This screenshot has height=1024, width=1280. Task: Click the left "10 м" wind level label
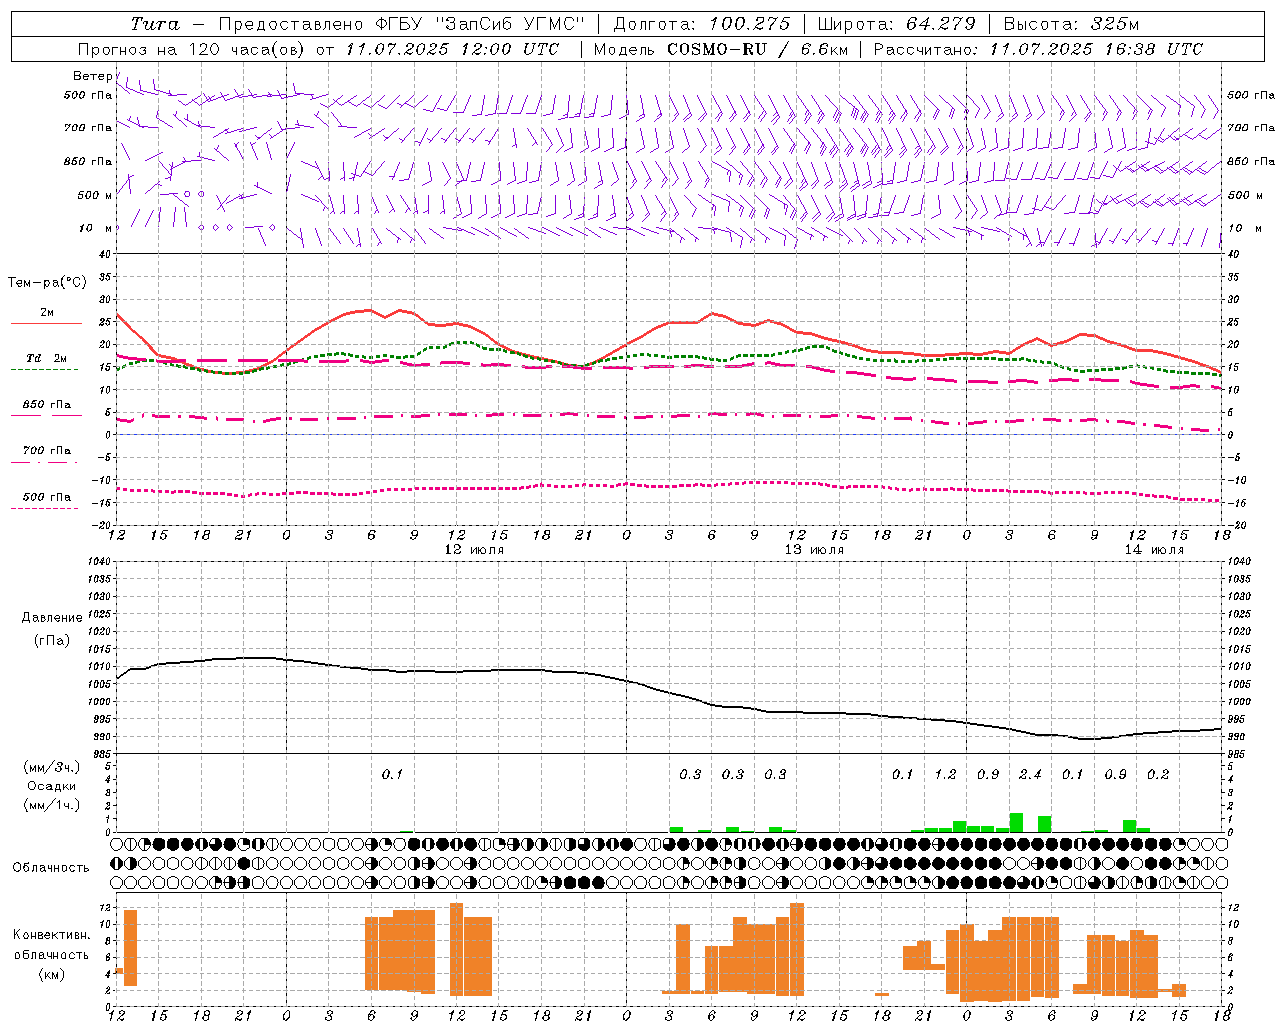96,228
